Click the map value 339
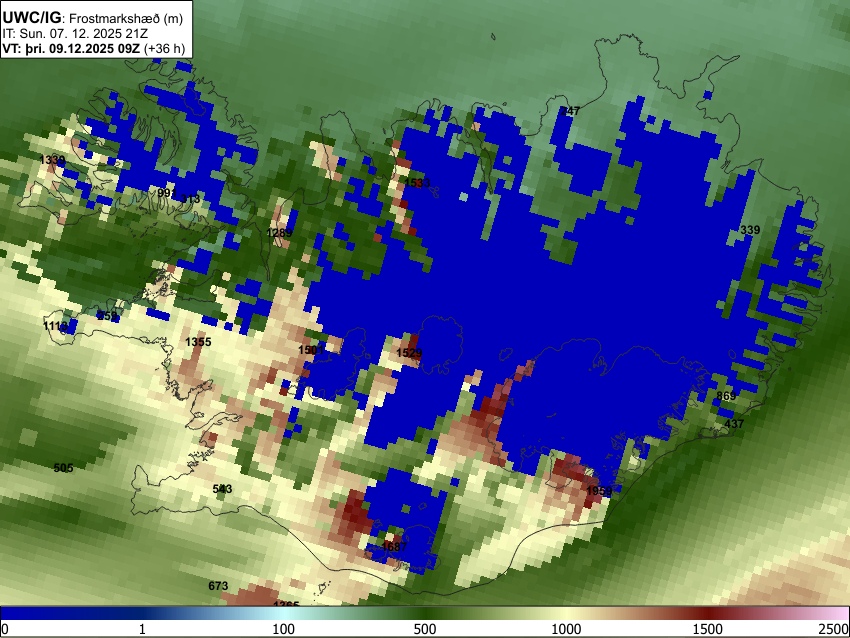The image size is (850, 638). coord(750,230)
